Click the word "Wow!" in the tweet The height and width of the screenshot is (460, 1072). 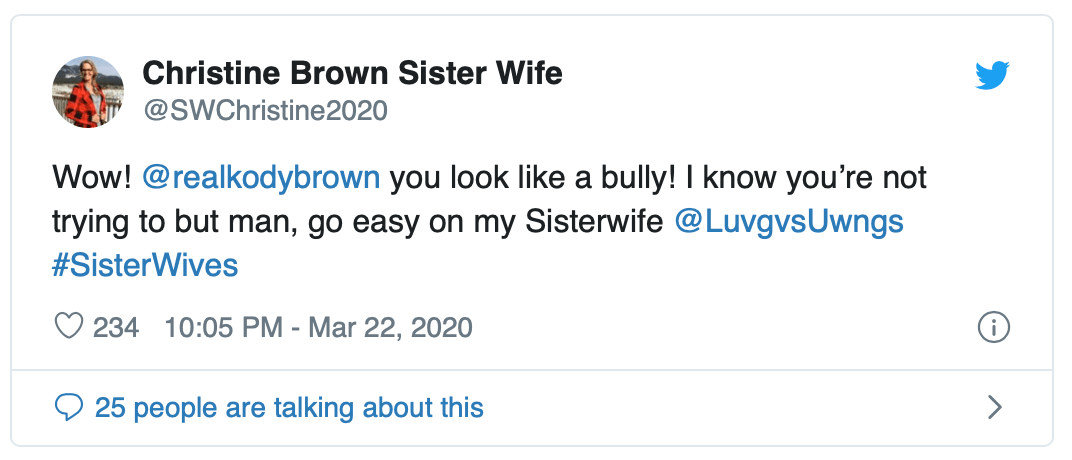coord(92,178)
